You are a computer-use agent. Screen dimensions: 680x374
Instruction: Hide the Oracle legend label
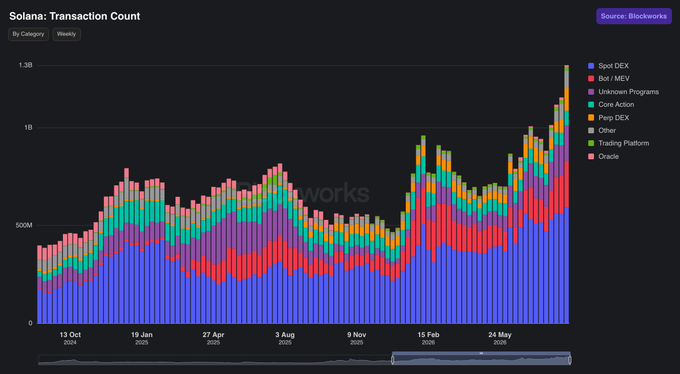(x=608, y=156)
